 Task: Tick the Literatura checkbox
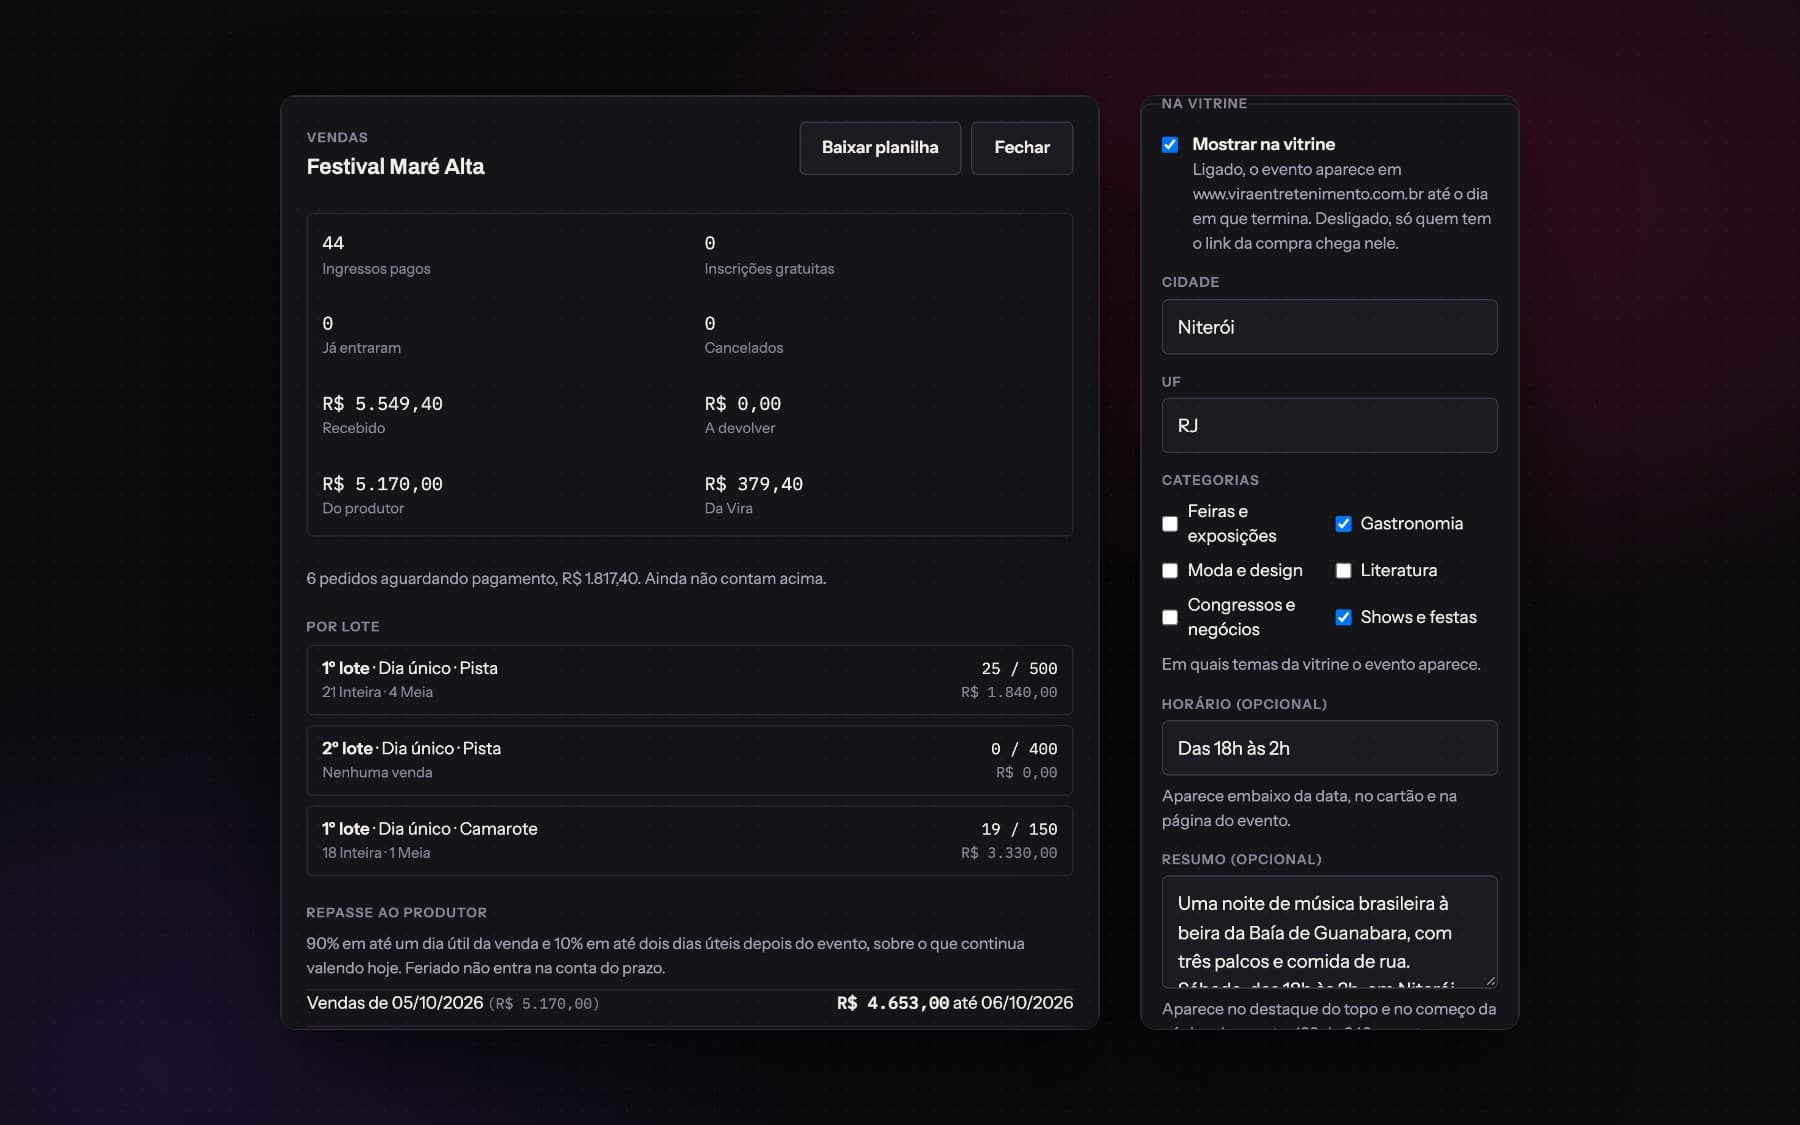(1343, 571)
